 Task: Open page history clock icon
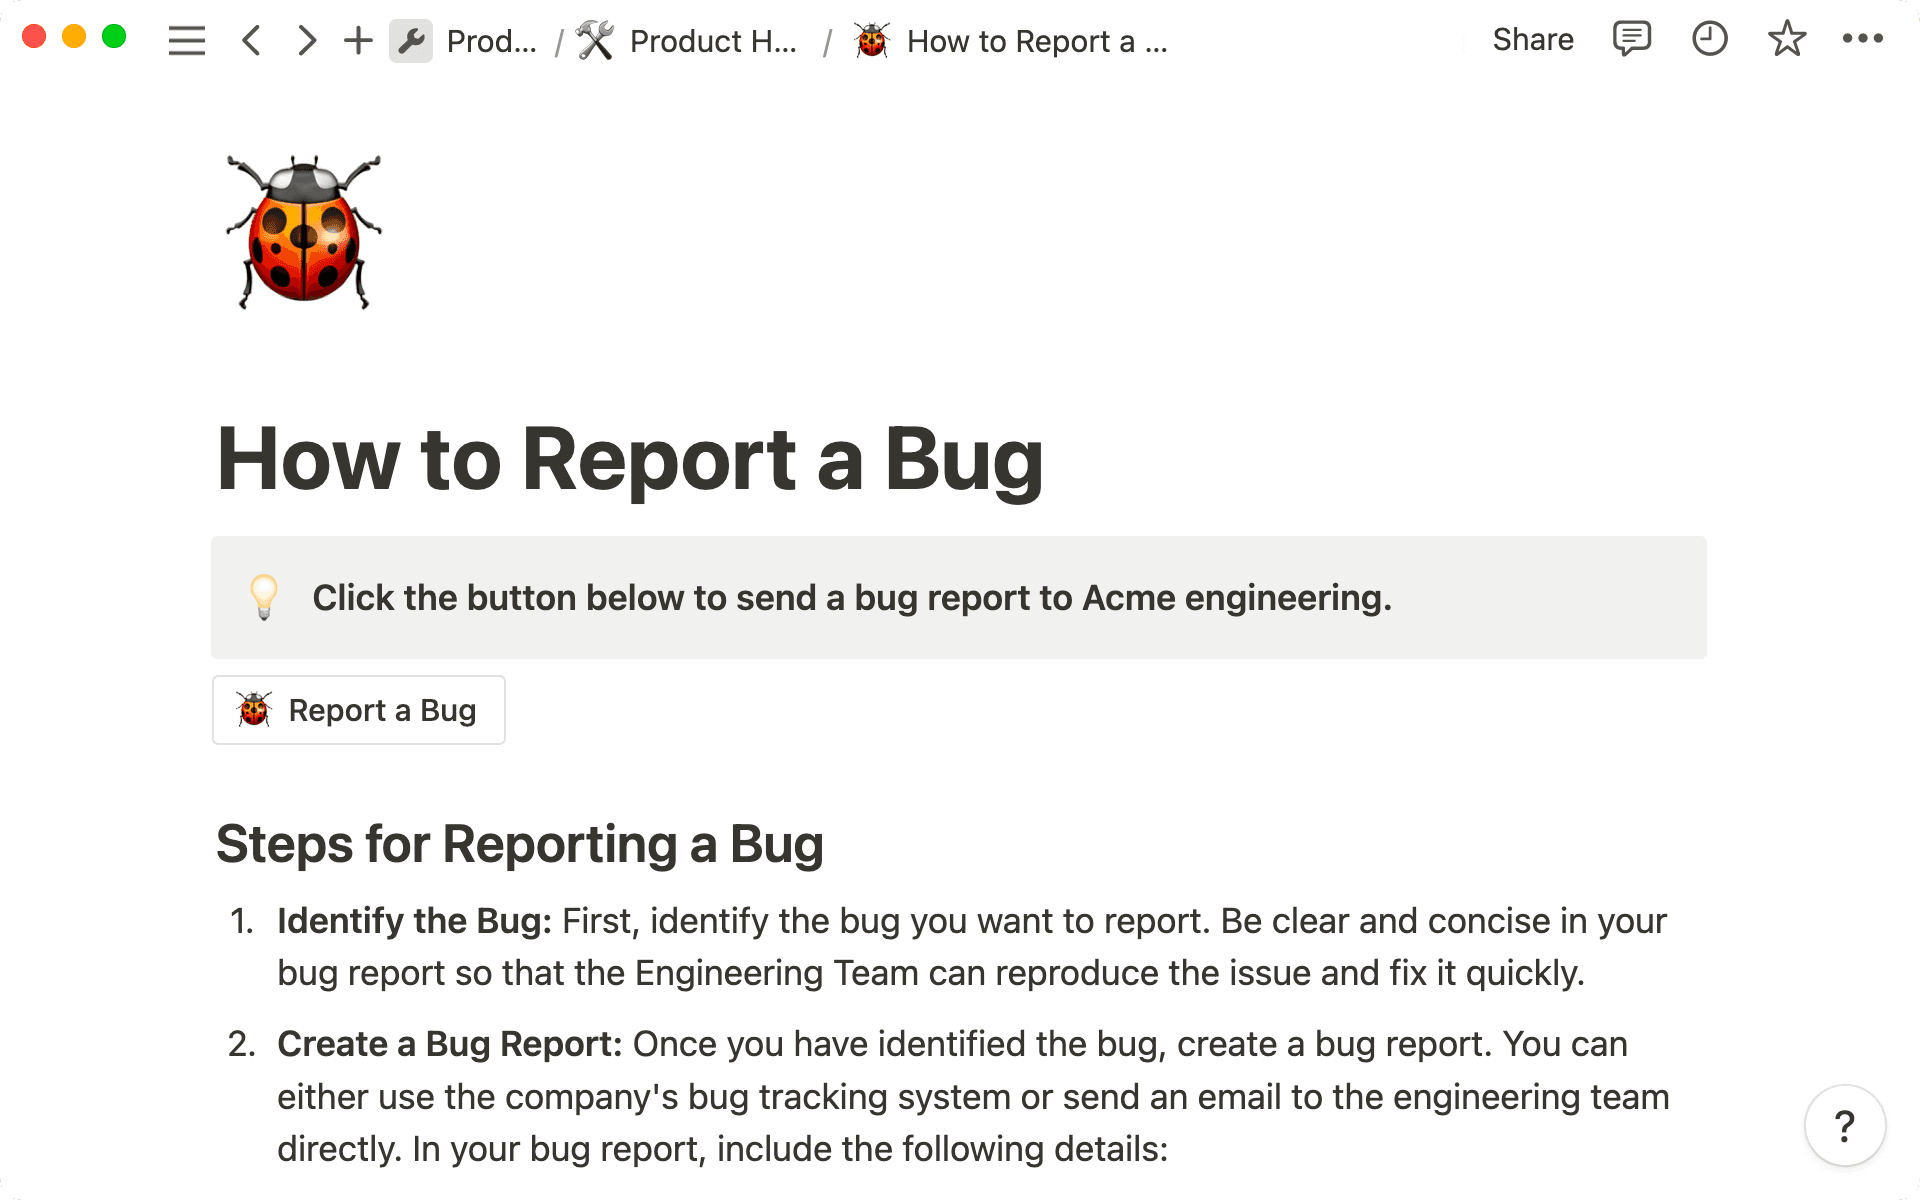click(1709, 39)
